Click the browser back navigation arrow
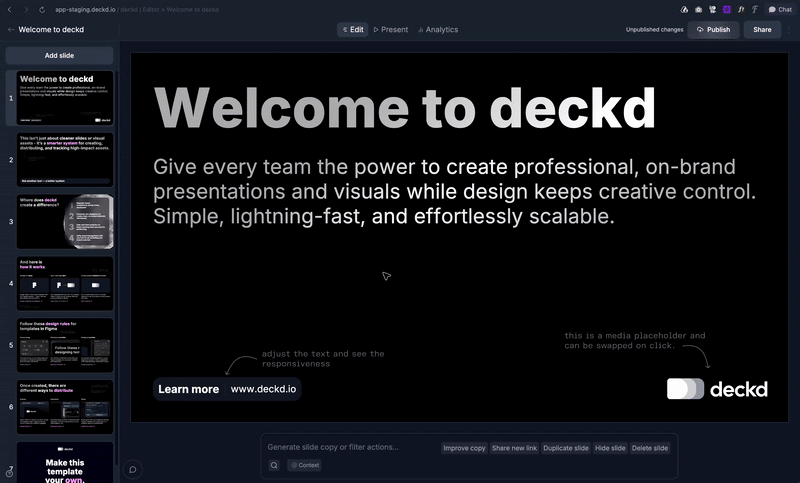The width and height of the screenshot is (800, 483). point(10,9)
